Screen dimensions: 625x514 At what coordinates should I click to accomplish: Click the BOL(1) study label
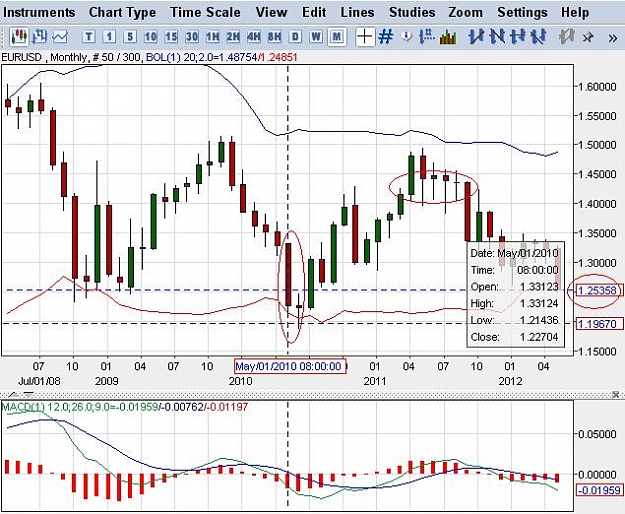tap(222, 57)
